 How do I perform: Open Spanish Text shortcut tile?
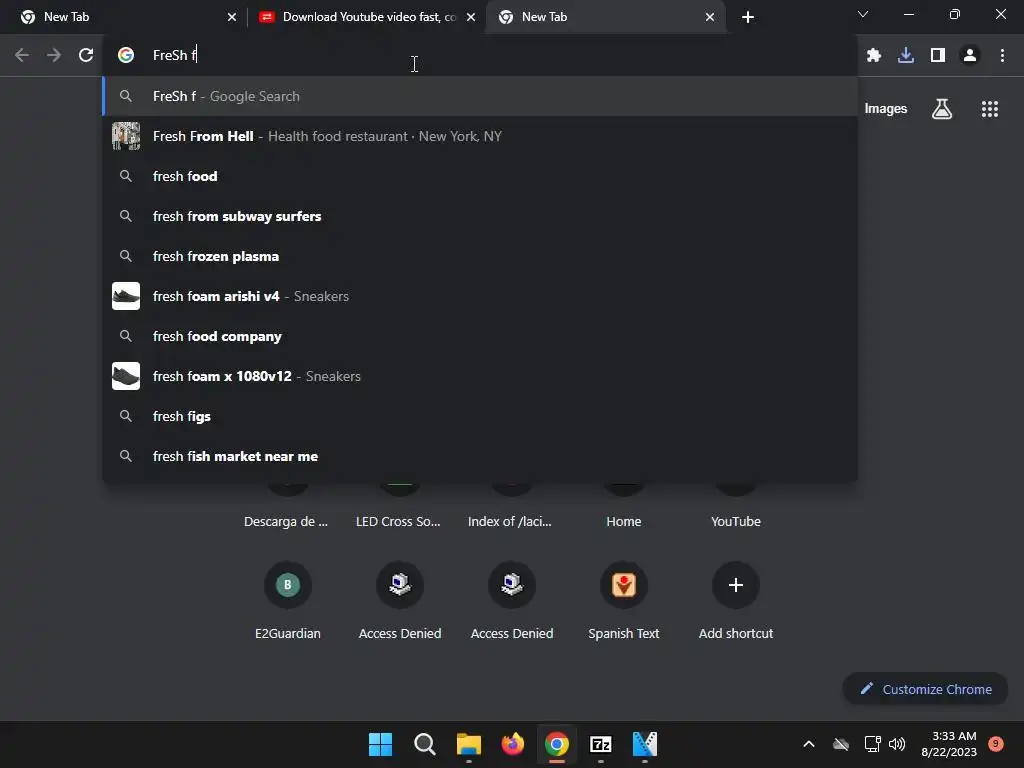[624, 598]
